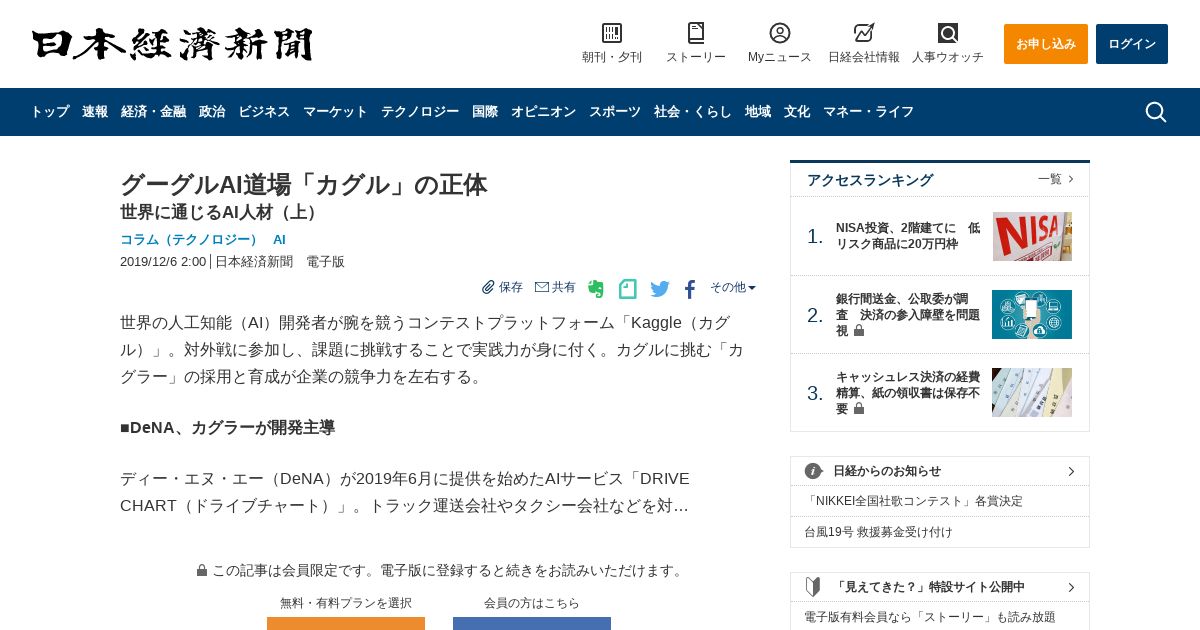Viewport: 1200px width, 630px height.
Task: Open the 文化 section
Action: tap(797, 112)
